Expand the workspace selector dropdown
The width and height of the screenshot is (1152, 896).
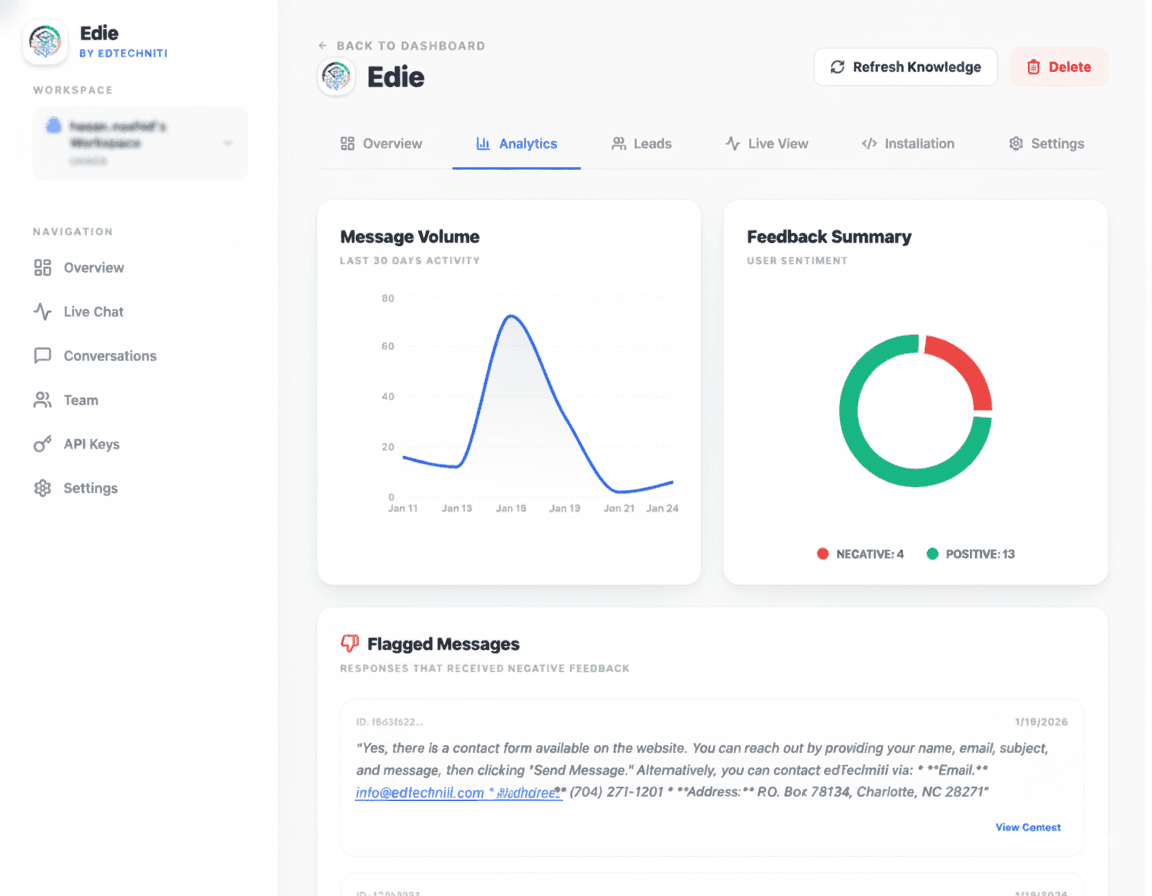pyautogui.click(x=227, y=143)
